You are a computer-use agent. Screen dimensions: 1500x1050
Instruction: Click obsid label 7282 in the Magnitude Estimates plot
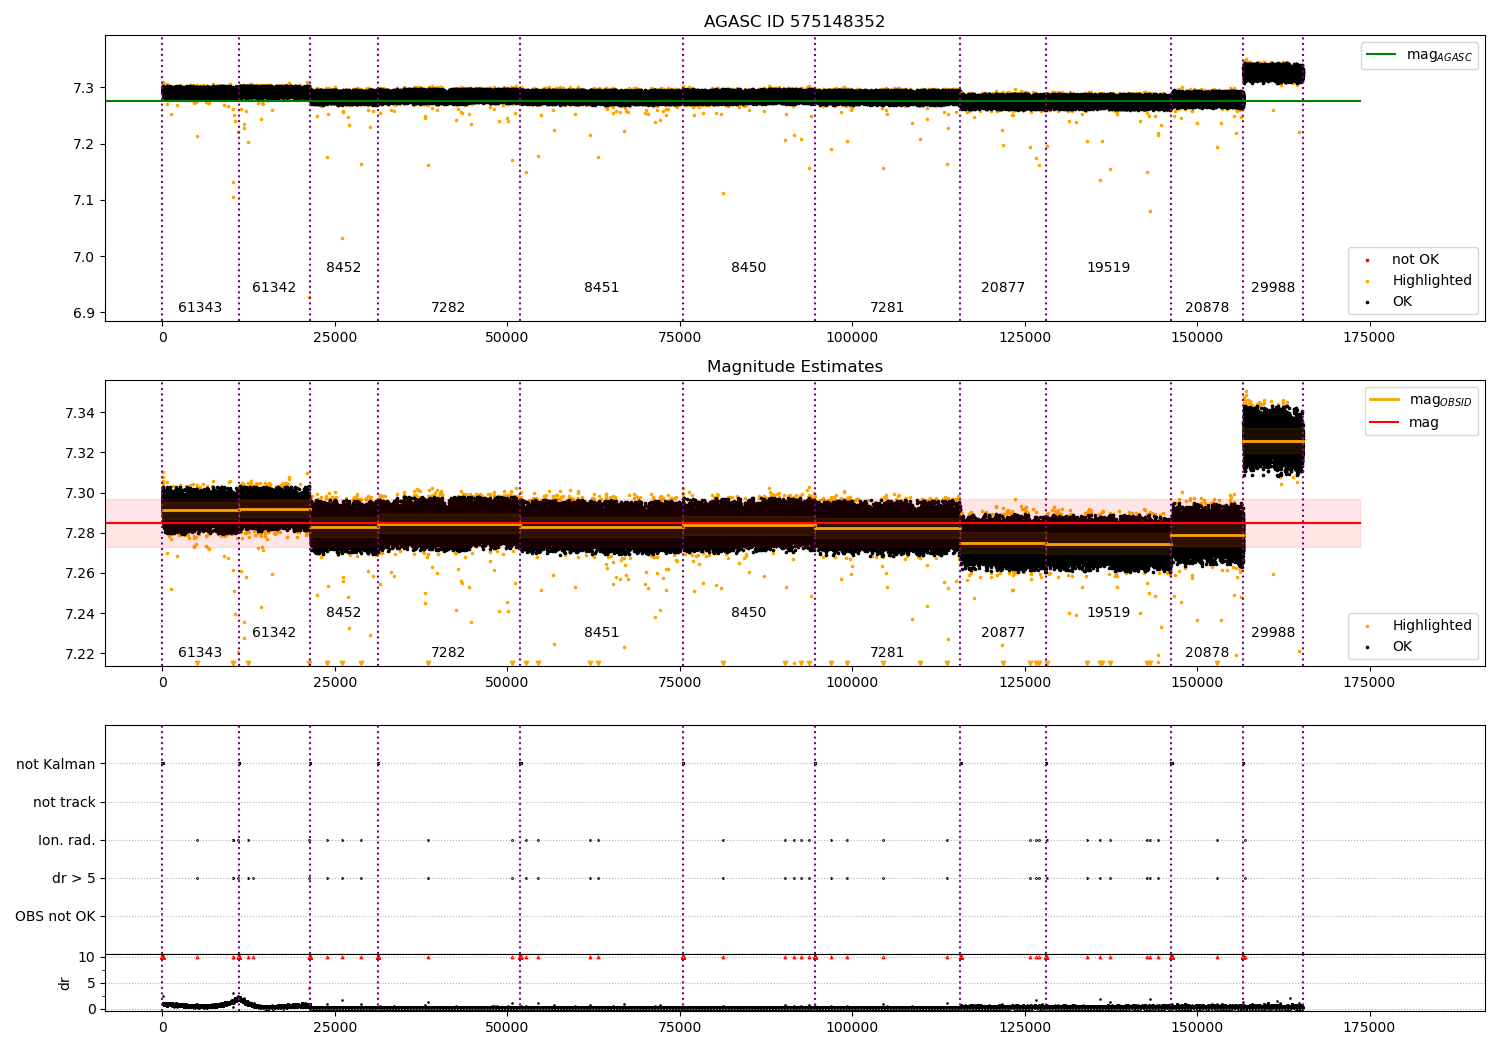click(x=448, y=653)
